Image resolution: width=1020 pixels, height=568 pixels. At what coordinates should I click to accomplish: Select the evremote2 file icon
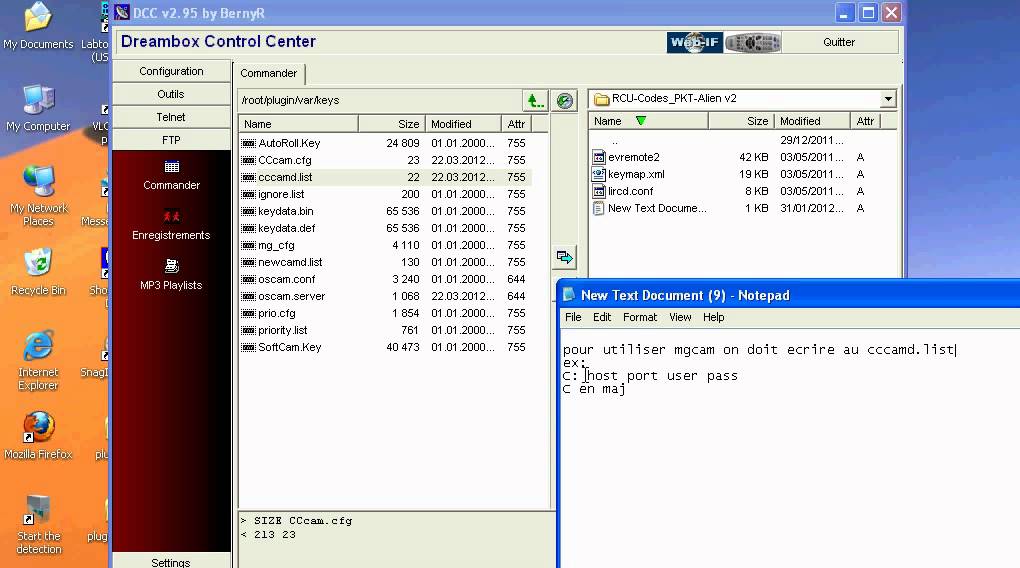(598, 157)
